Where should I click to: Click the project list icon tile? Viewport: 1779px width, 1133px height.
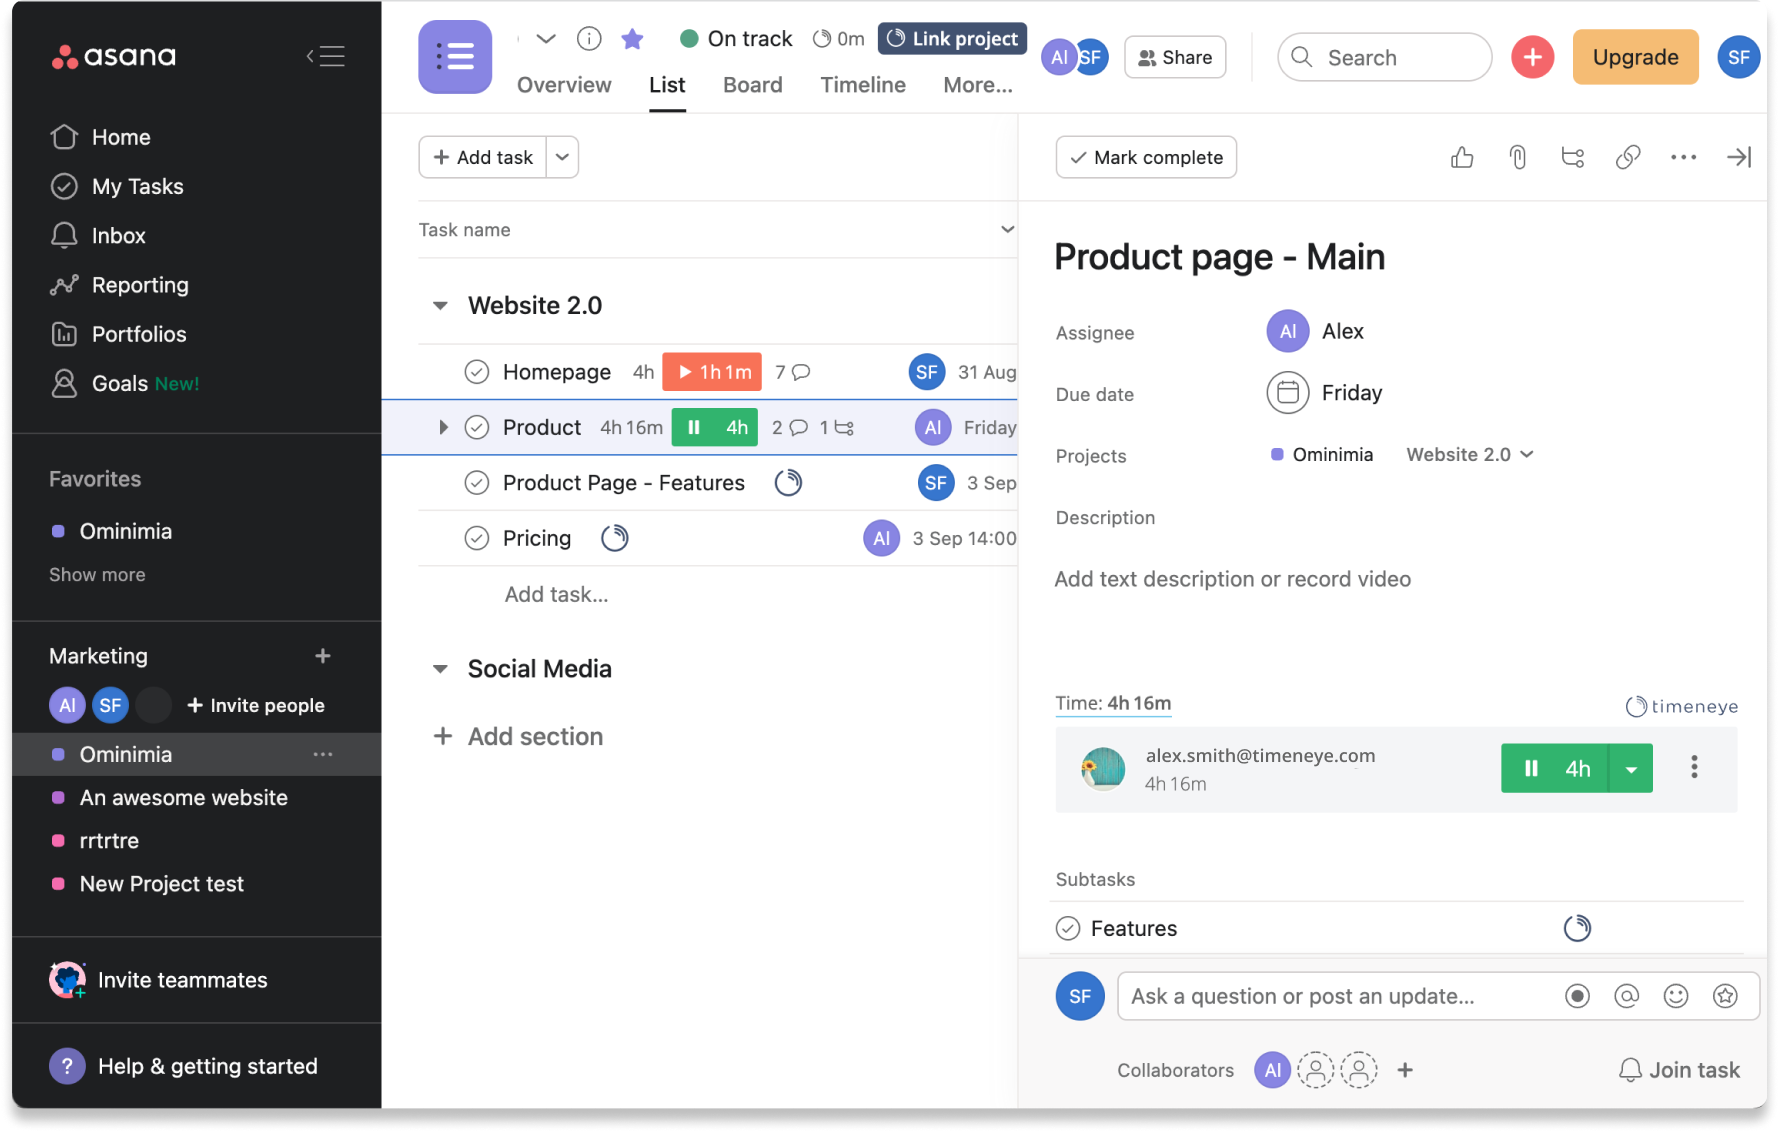pyautogui.click(x=455, y=57)
